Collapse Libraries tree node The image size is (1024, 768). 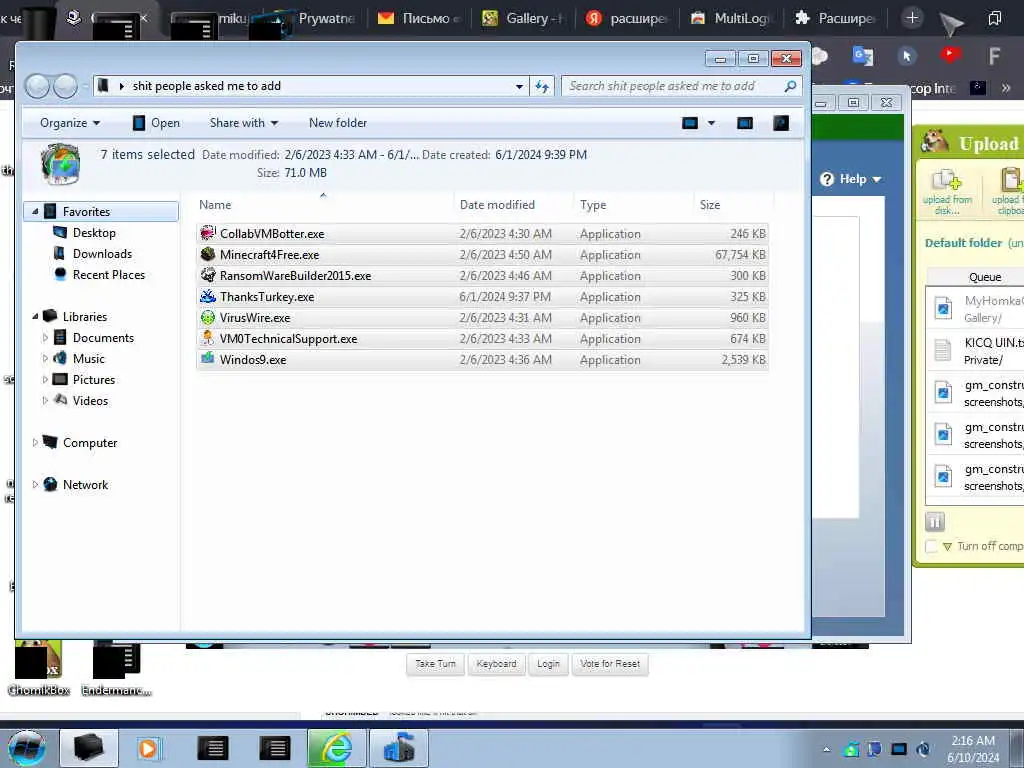[x=35, y=316]
